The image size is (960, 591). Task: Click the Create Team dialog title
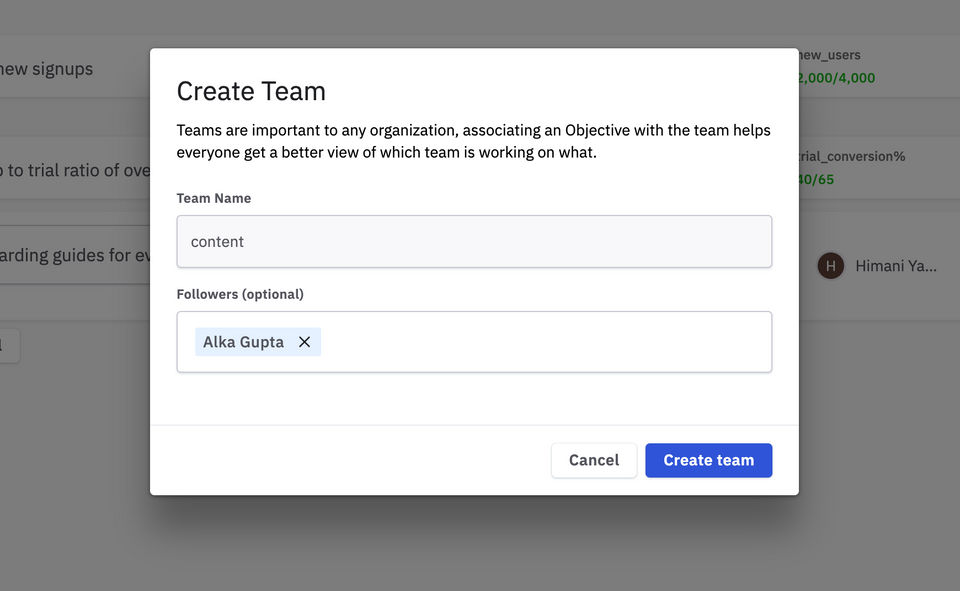251,92
